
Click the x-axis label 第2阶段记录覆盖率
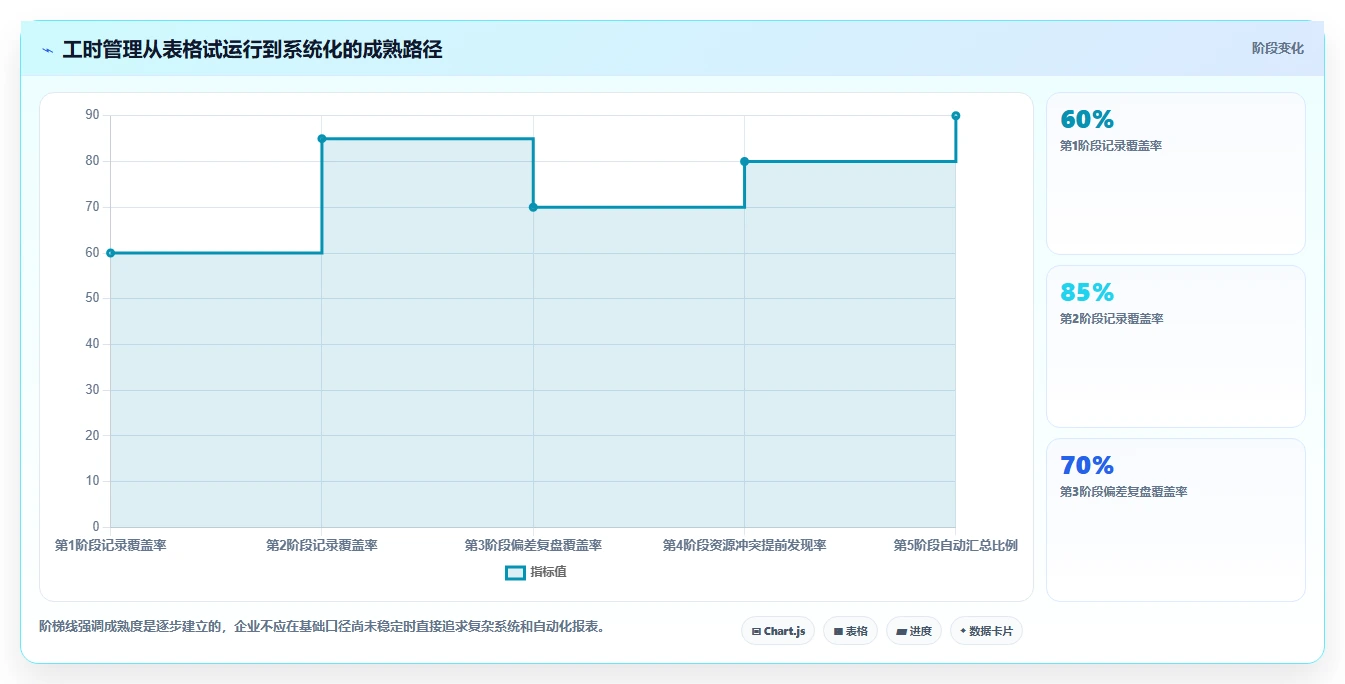pyautogui.click(x=322, y=545)
